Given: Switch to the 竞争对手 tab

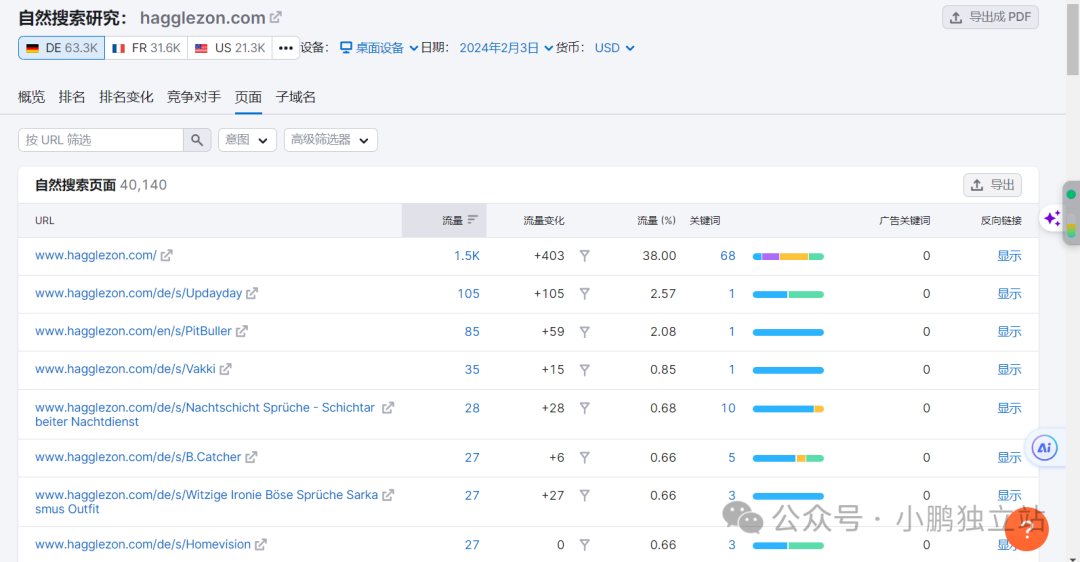Looking at the screenshot, I should pyautogui.click(x=194, y=97).
